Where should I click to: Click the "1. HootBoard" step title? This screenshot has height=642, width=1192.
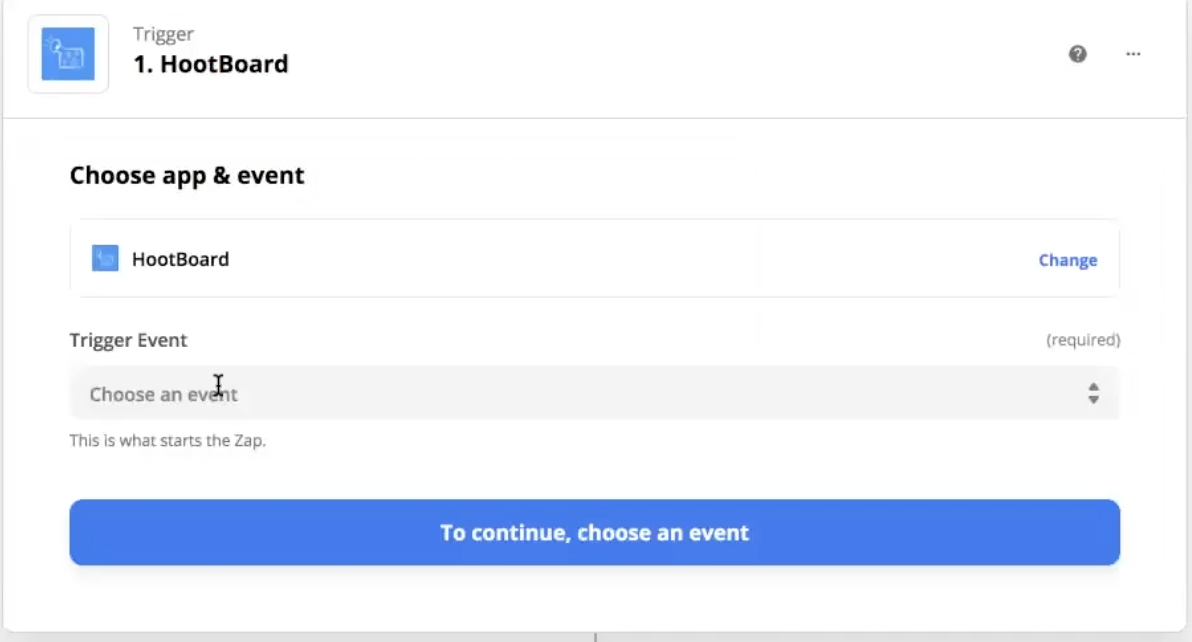211,64
